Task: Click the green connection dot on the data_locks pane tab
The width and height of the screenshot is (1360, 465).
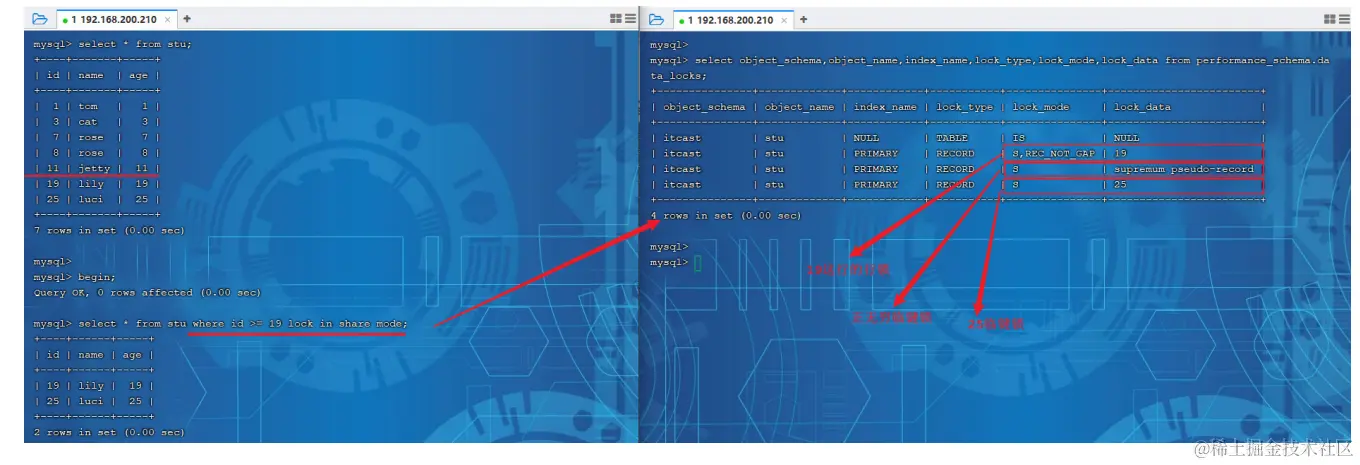Action: click(681, 20)
